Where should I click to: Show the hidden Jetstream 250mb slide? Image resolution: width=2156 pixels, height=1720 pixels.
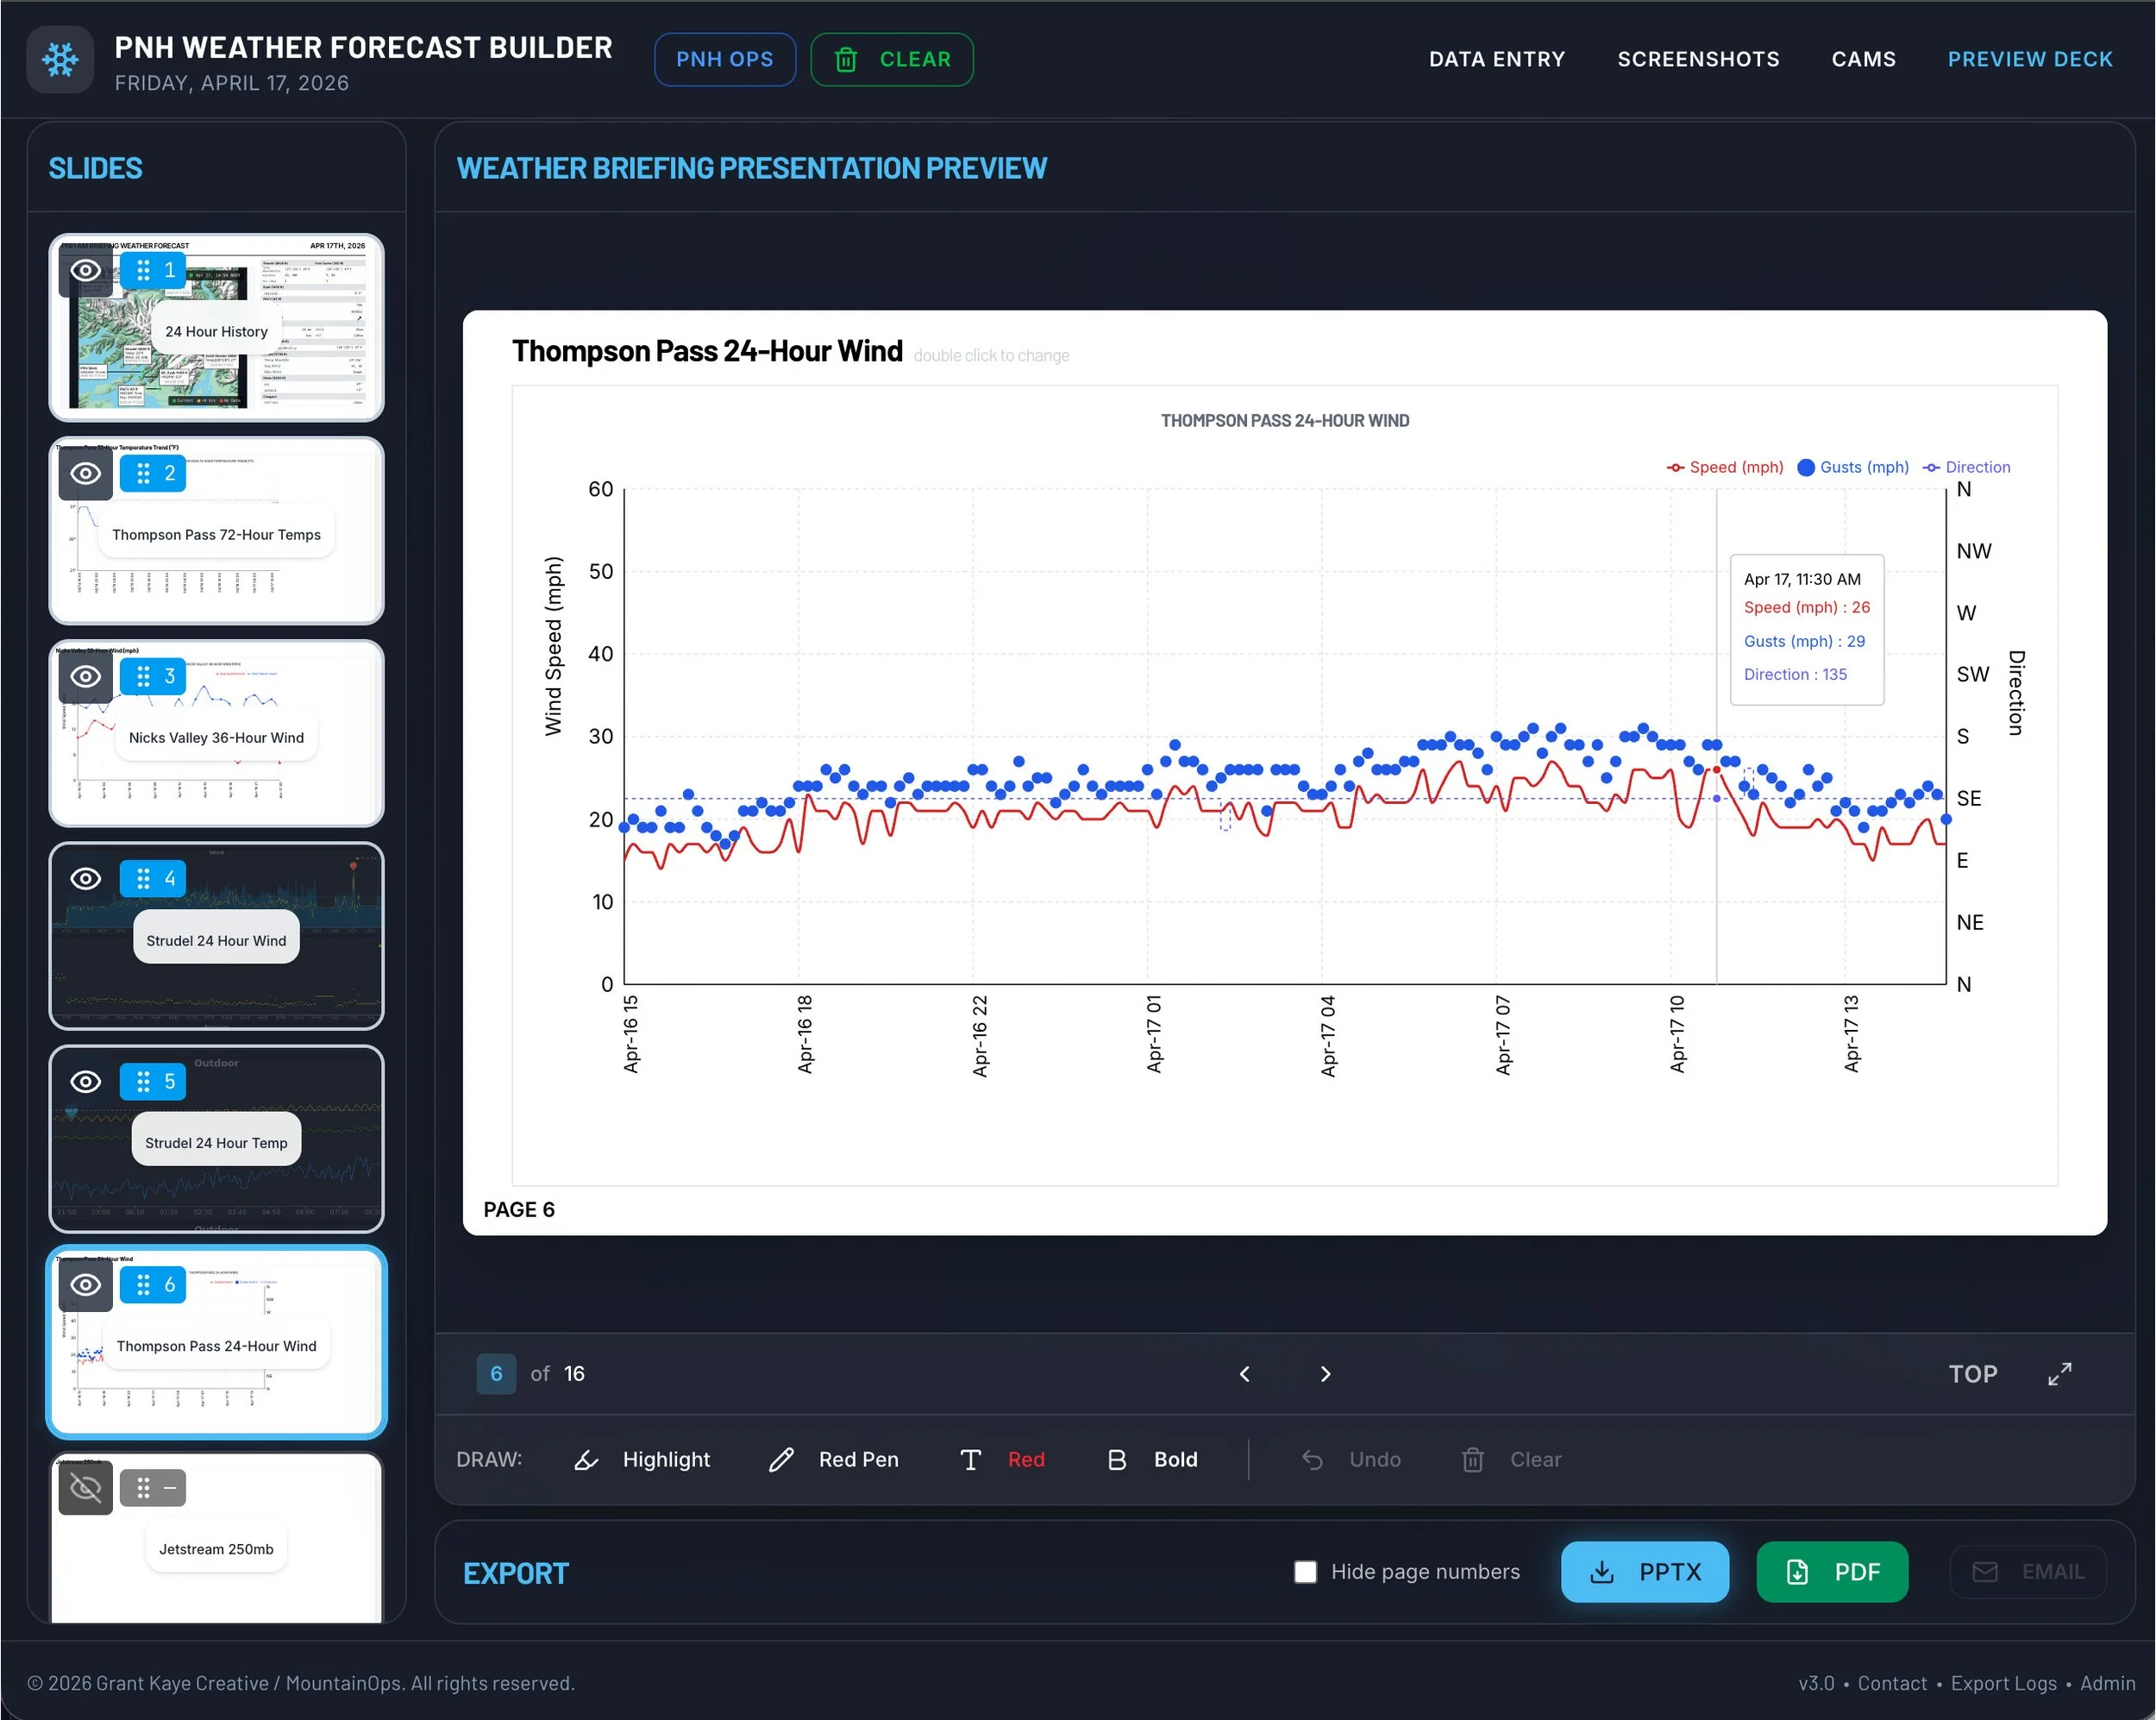point(86,1488)
